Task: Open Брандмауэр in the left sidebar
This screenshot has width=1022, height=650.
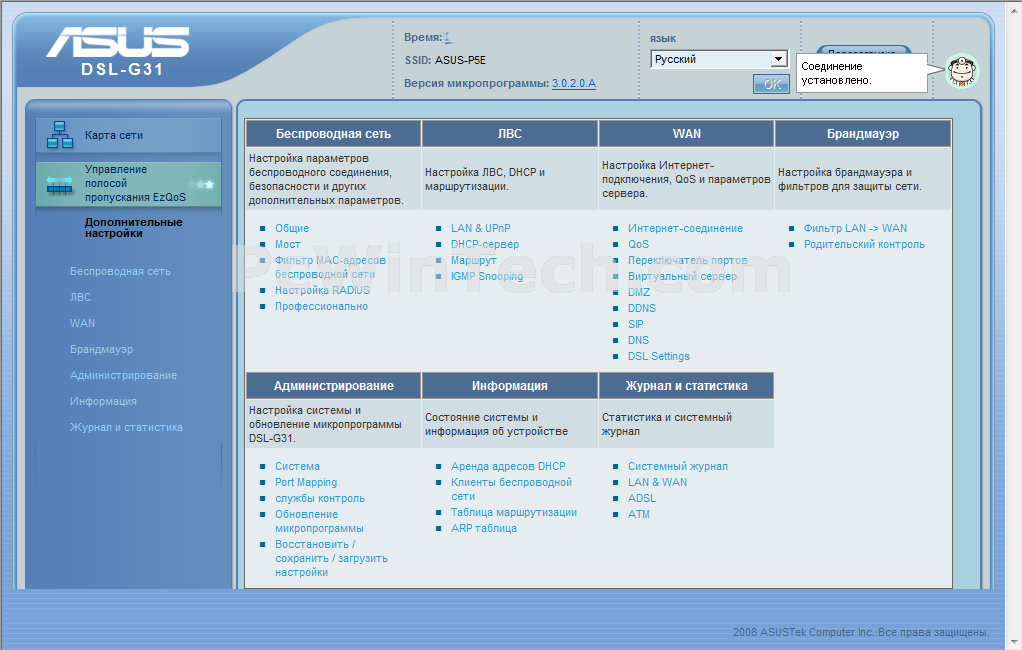Action: coord(101,349)
